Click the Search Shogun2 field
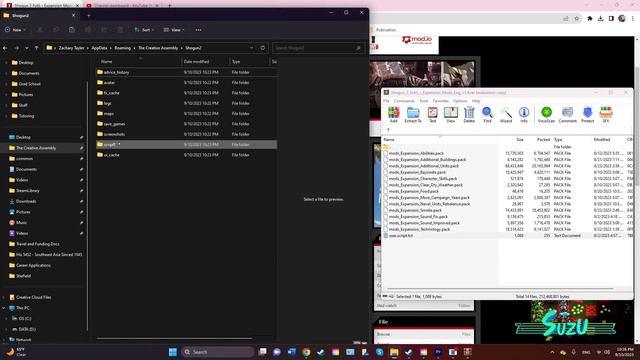This screenshot has height=360, width=640. (x=318, y=48)
